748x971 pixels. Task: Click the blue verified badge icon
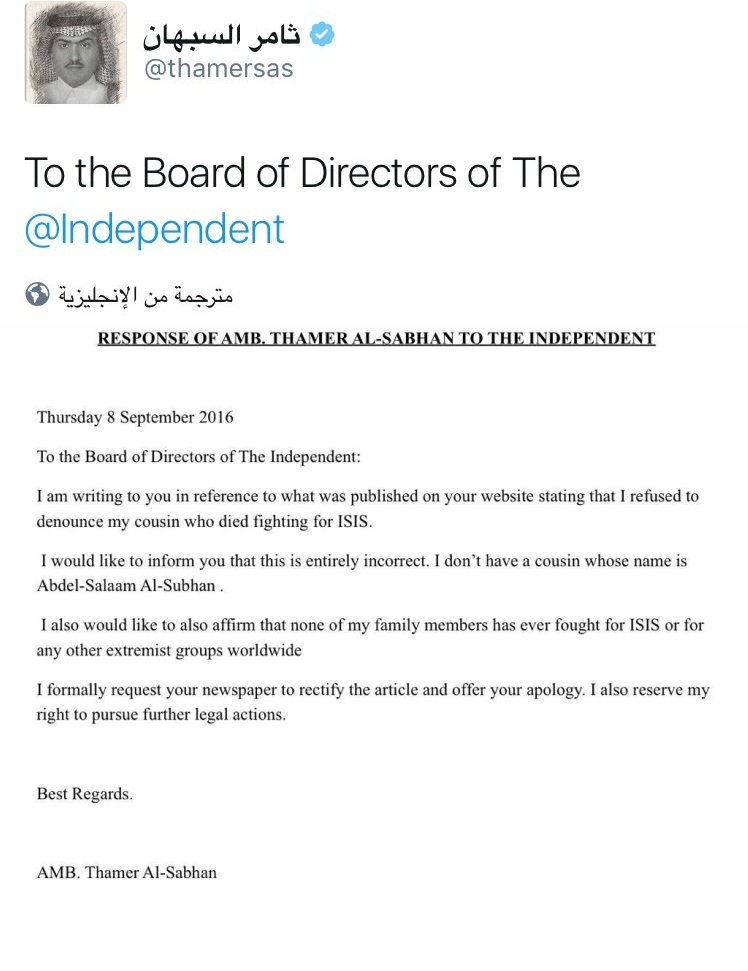(x=321, y=35)
